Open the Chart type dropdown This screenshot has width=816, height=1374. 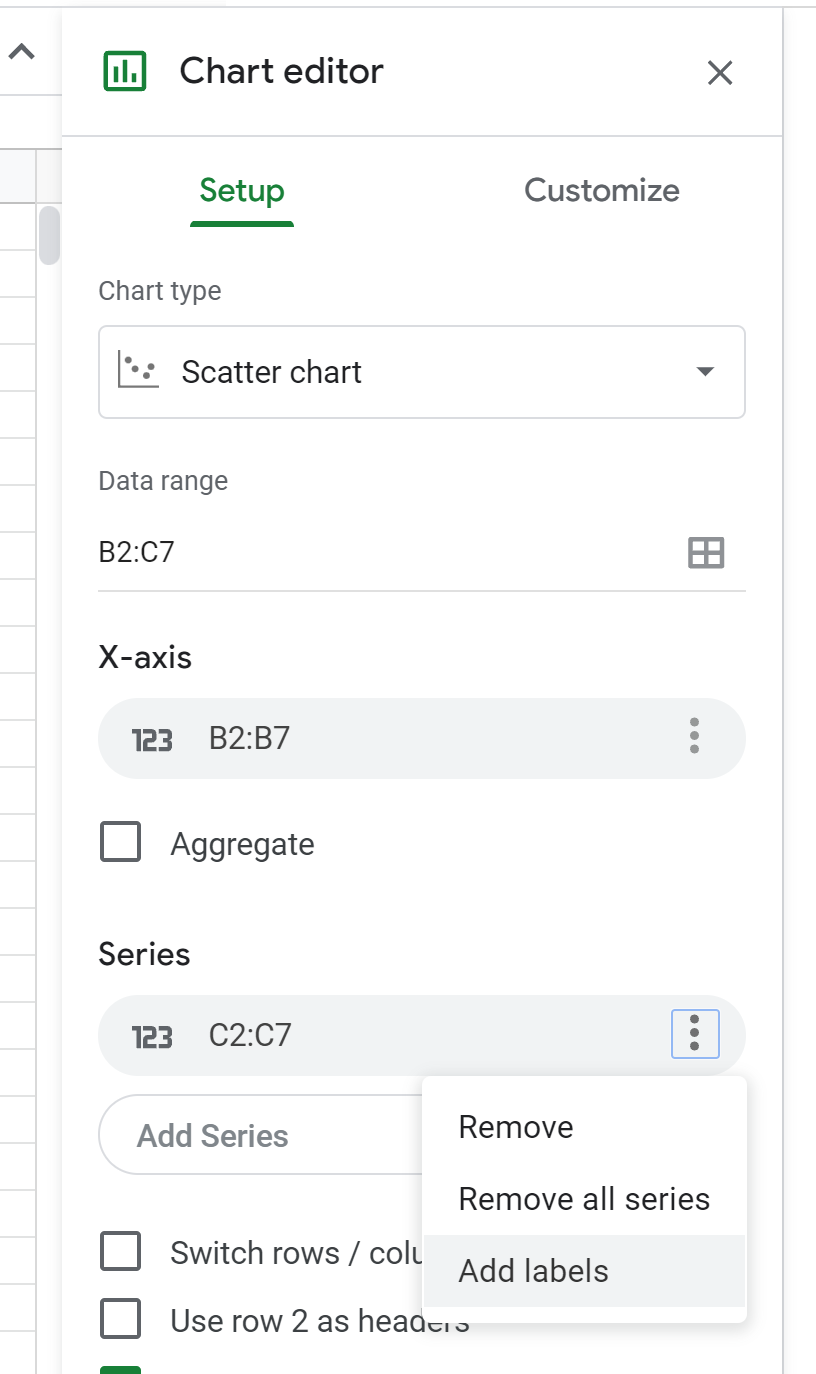pyautogui.click(x=421, y=372)
